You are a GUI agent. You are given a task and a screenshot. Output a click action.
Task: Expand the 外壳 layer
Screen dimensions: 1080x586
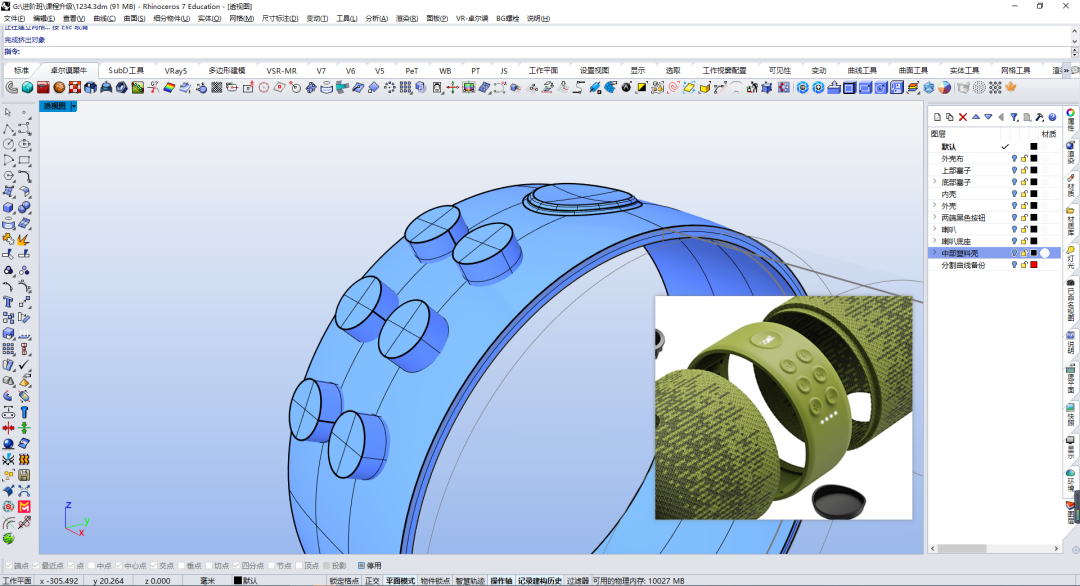click(935, 206)
